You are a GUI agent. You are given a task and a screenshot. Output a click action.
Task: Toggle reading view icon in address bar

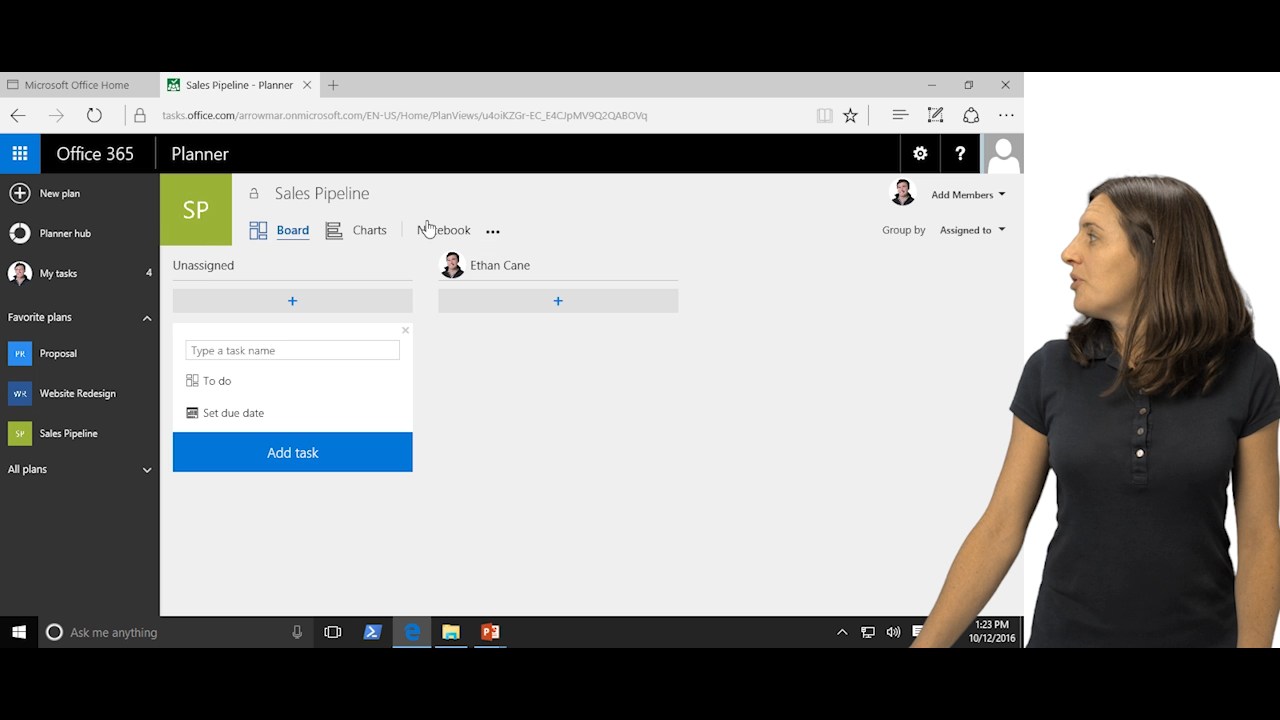[x=824, y=115]
